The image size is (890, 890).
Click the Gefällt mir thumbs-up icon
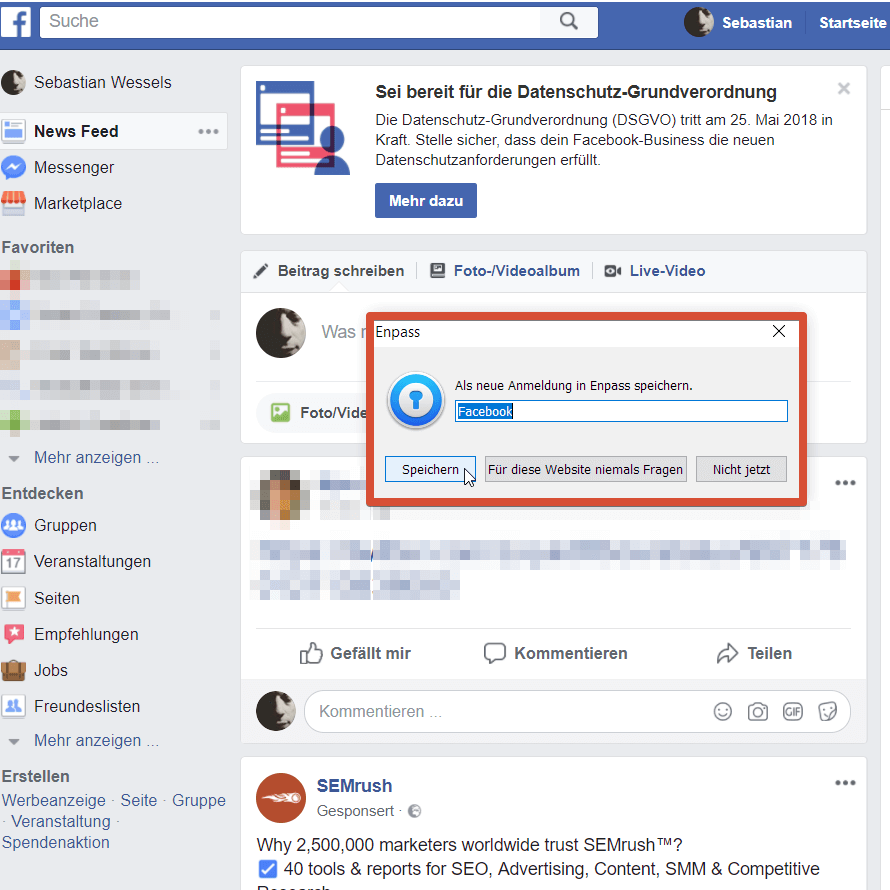point(311,653)
